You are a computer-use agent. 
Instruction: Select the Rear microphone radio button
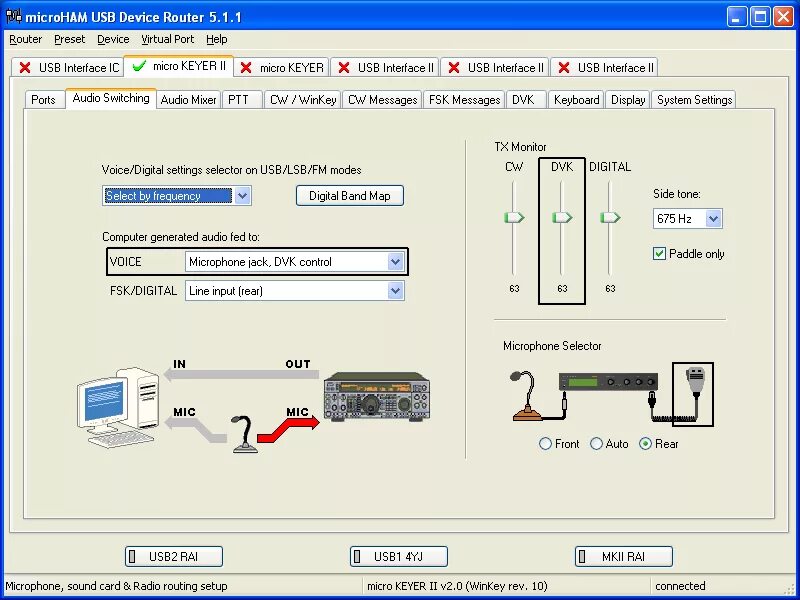click(645, 444)
